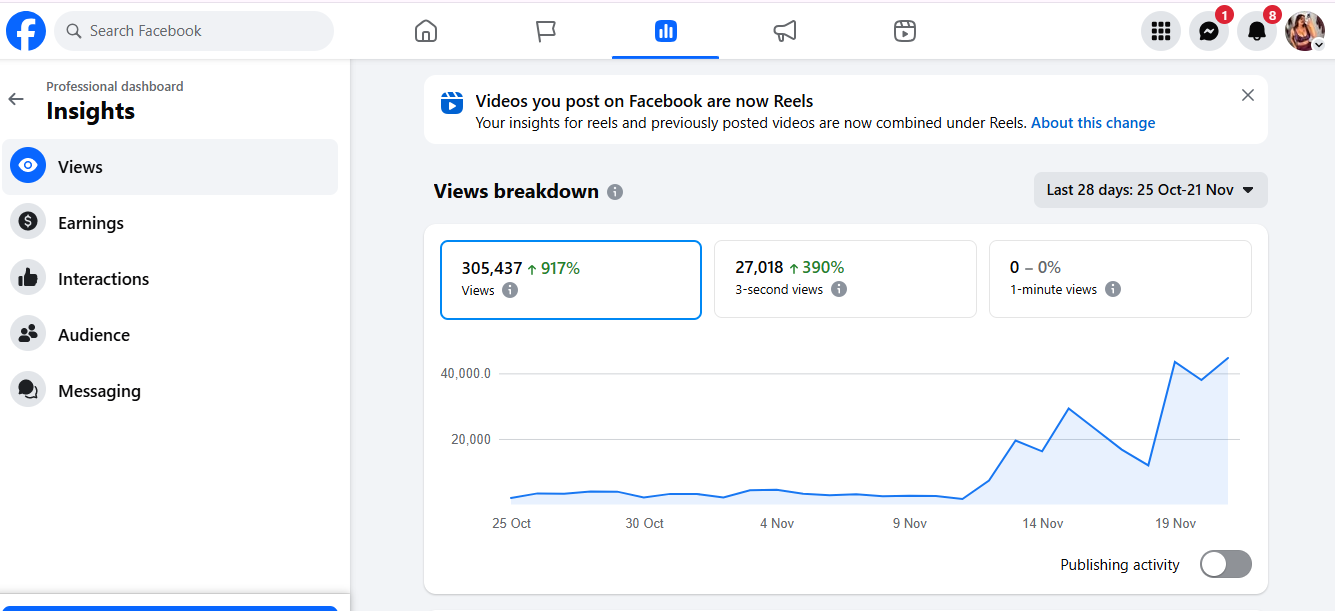Click the back arrow beside Professional dashboard

tap(16, 99)
